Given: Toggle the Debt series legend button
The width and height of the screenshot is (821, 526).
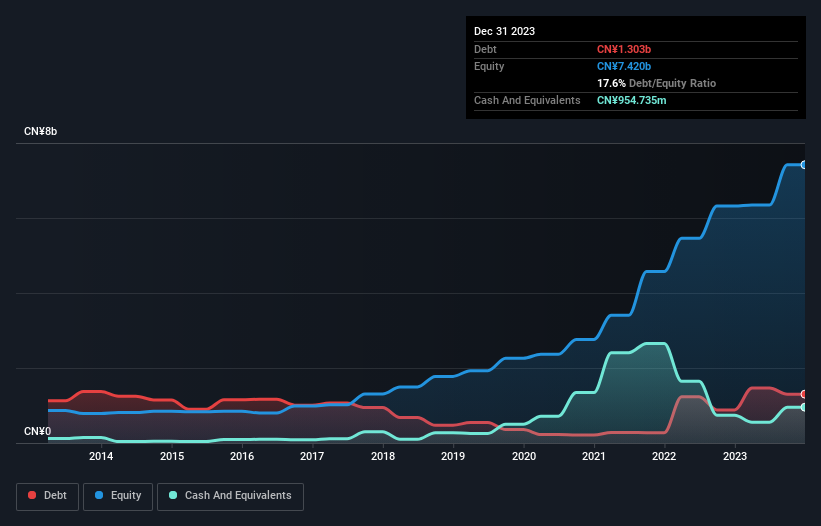Looking at the screenshot, I should [47, 496].
